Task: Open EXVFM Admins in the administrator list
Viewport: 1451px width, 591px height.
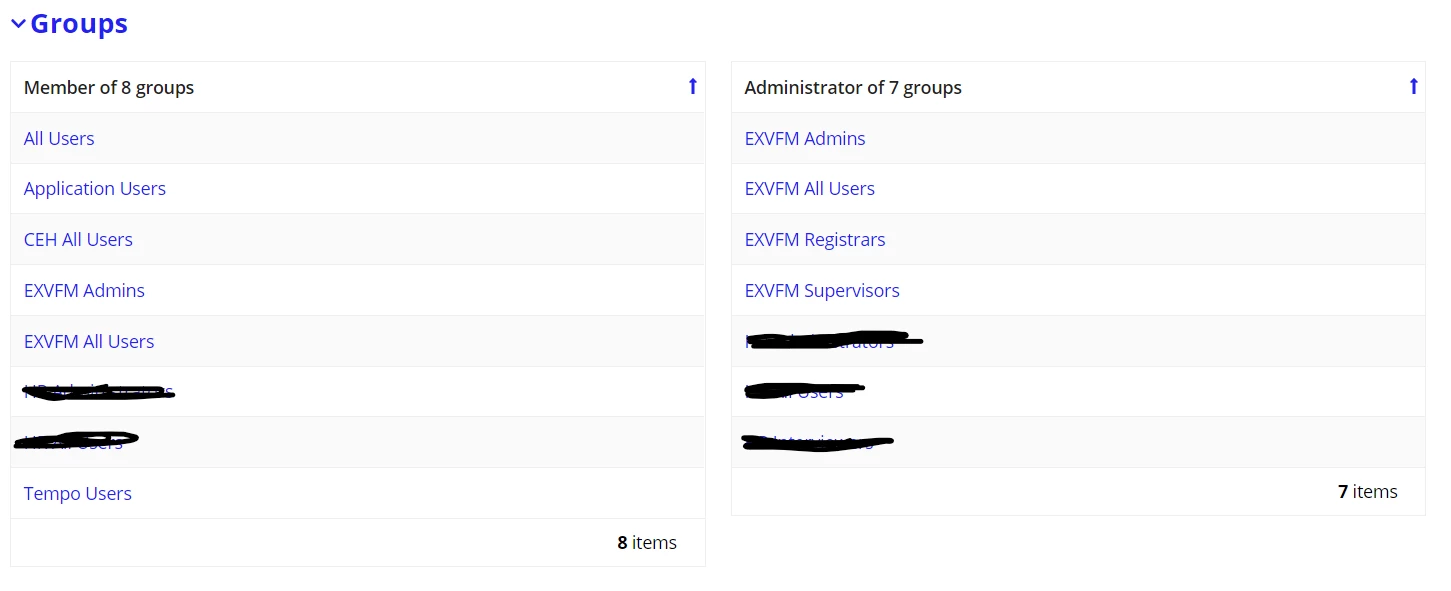Action: pyautogui.click(x=805, y=139)
